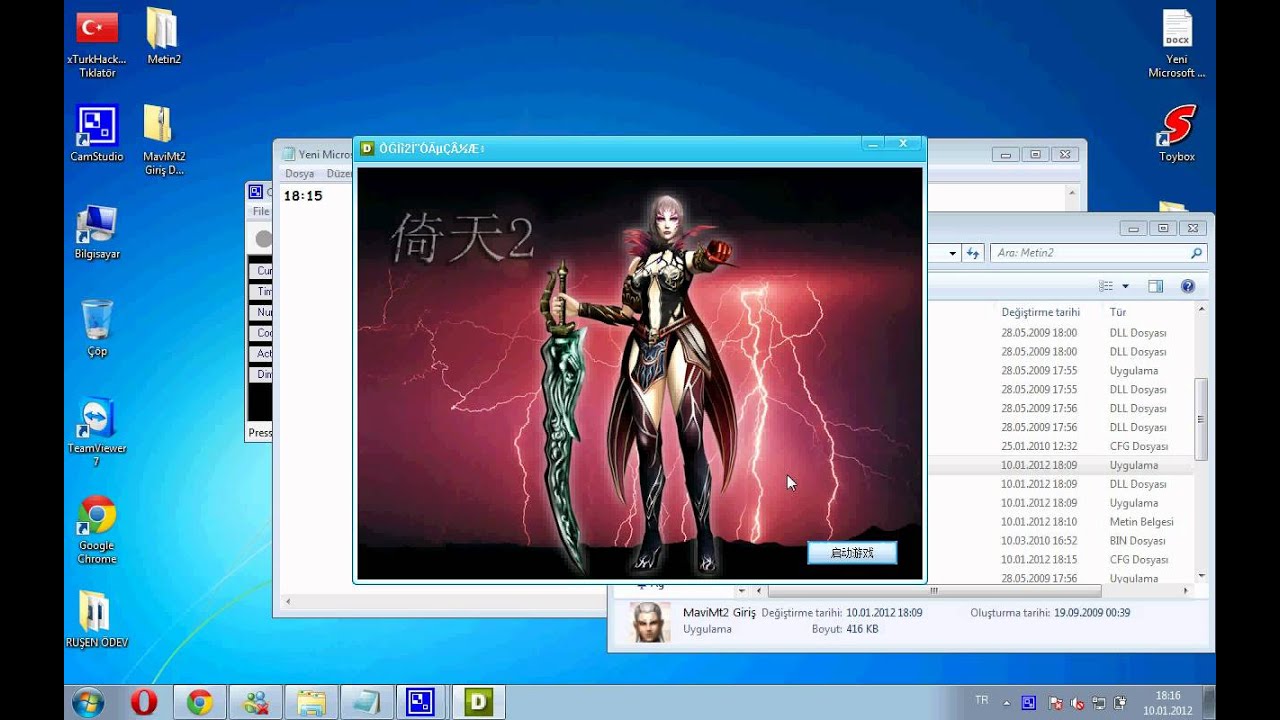
Task: Switch to Notepad taskbar button
Action: [367, 702]
